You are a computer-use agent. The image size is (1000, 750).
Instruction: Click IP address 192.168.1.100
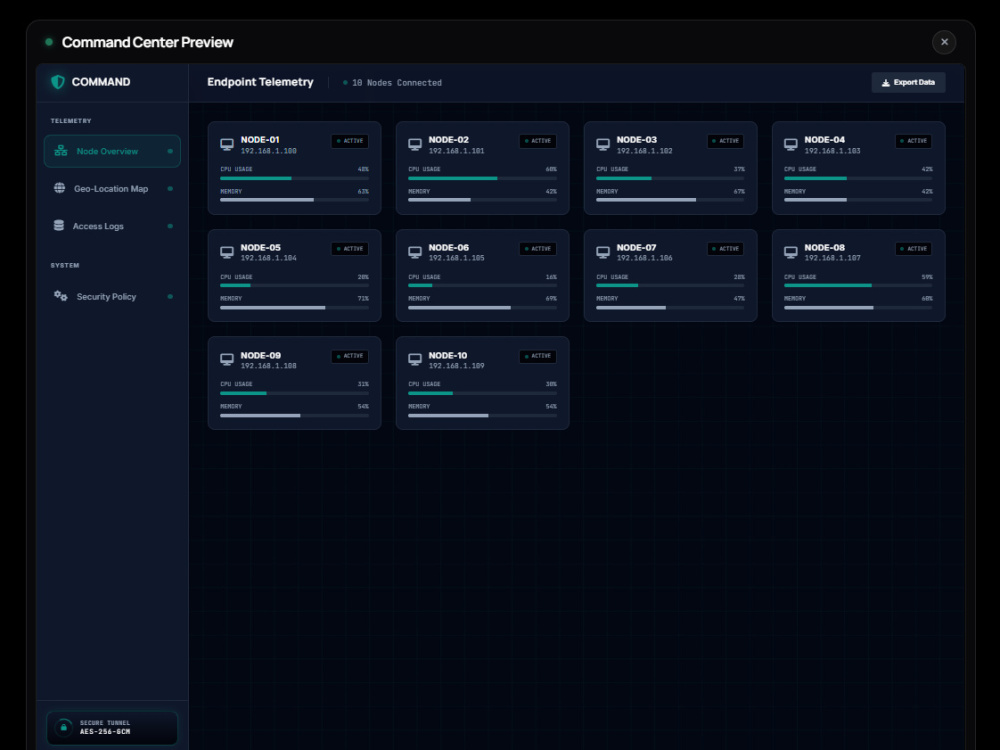coord(268,151)
